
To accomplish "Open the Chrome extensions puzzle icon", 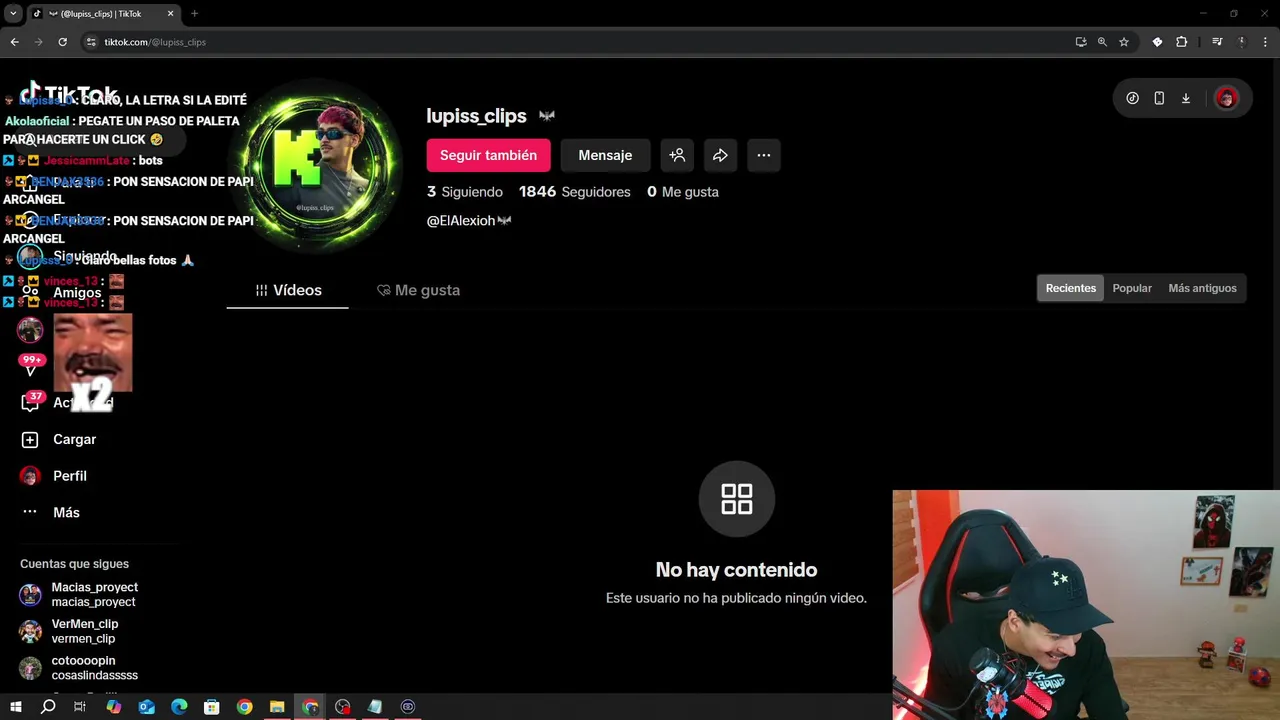I will 1182,42.
